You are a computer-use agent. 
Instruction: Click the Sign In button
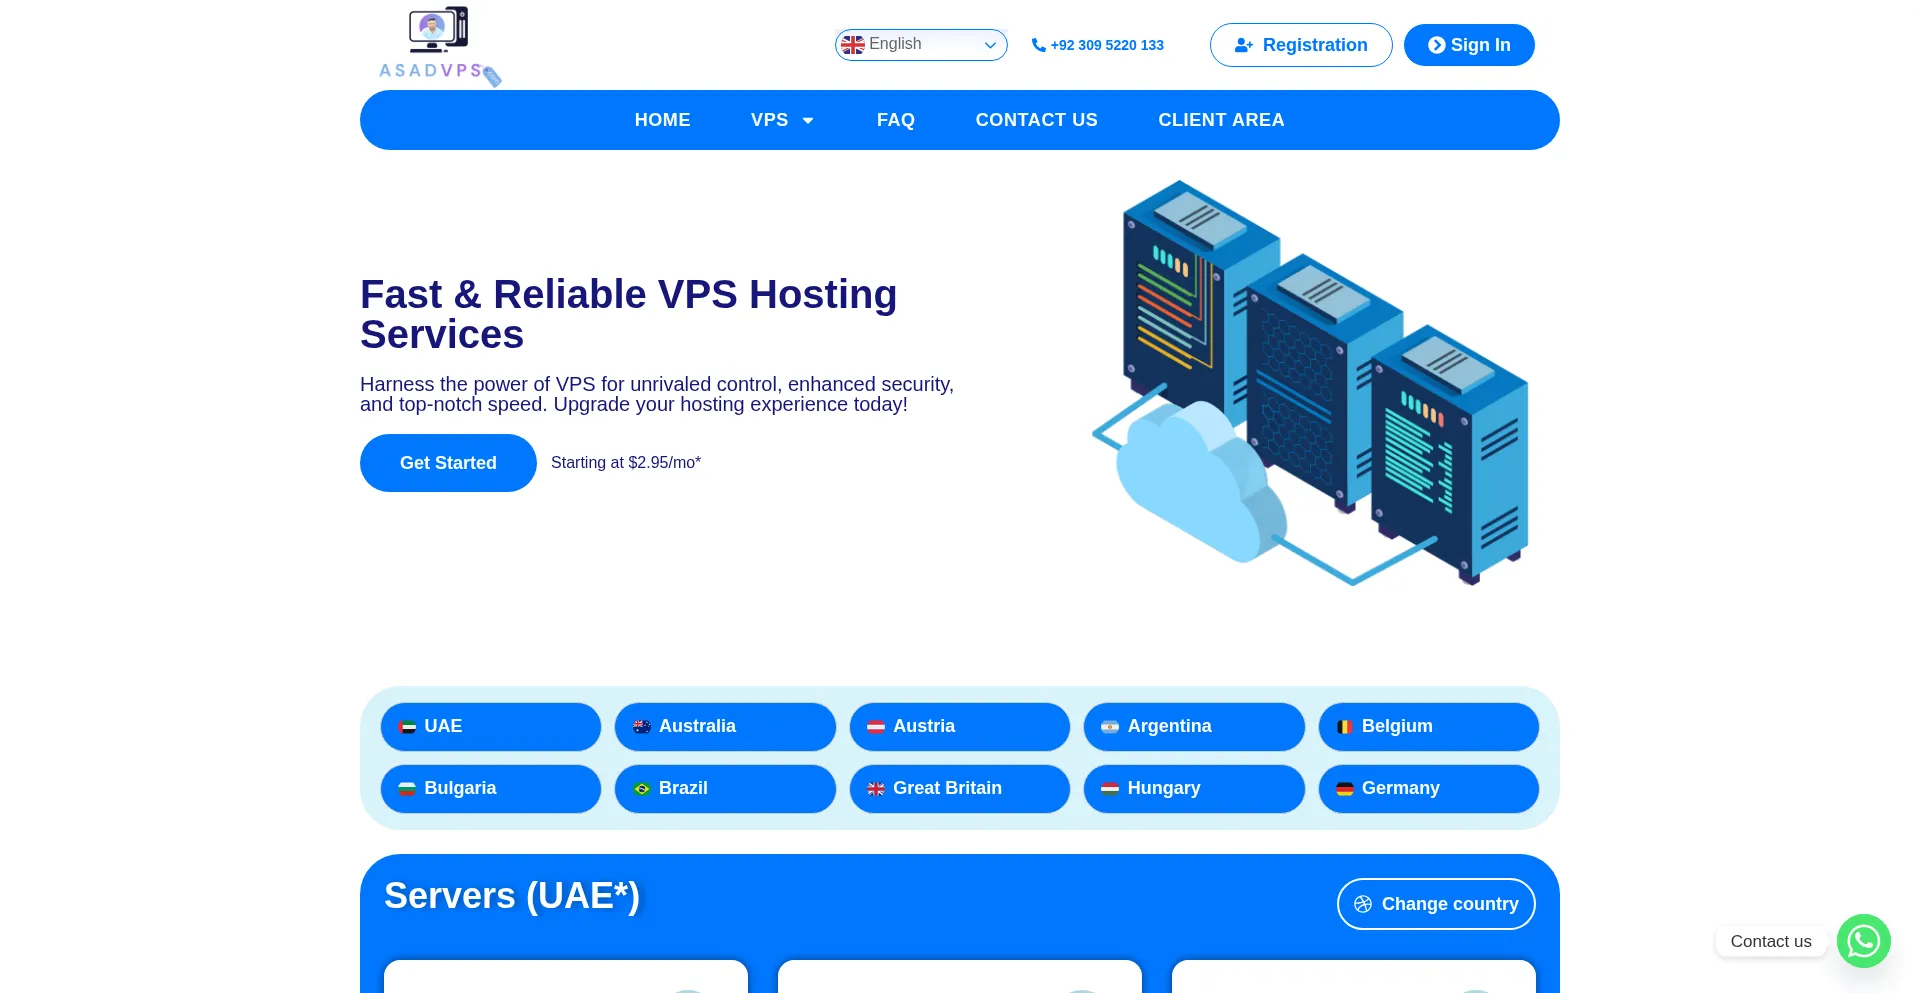click(x=1468, y=45)
